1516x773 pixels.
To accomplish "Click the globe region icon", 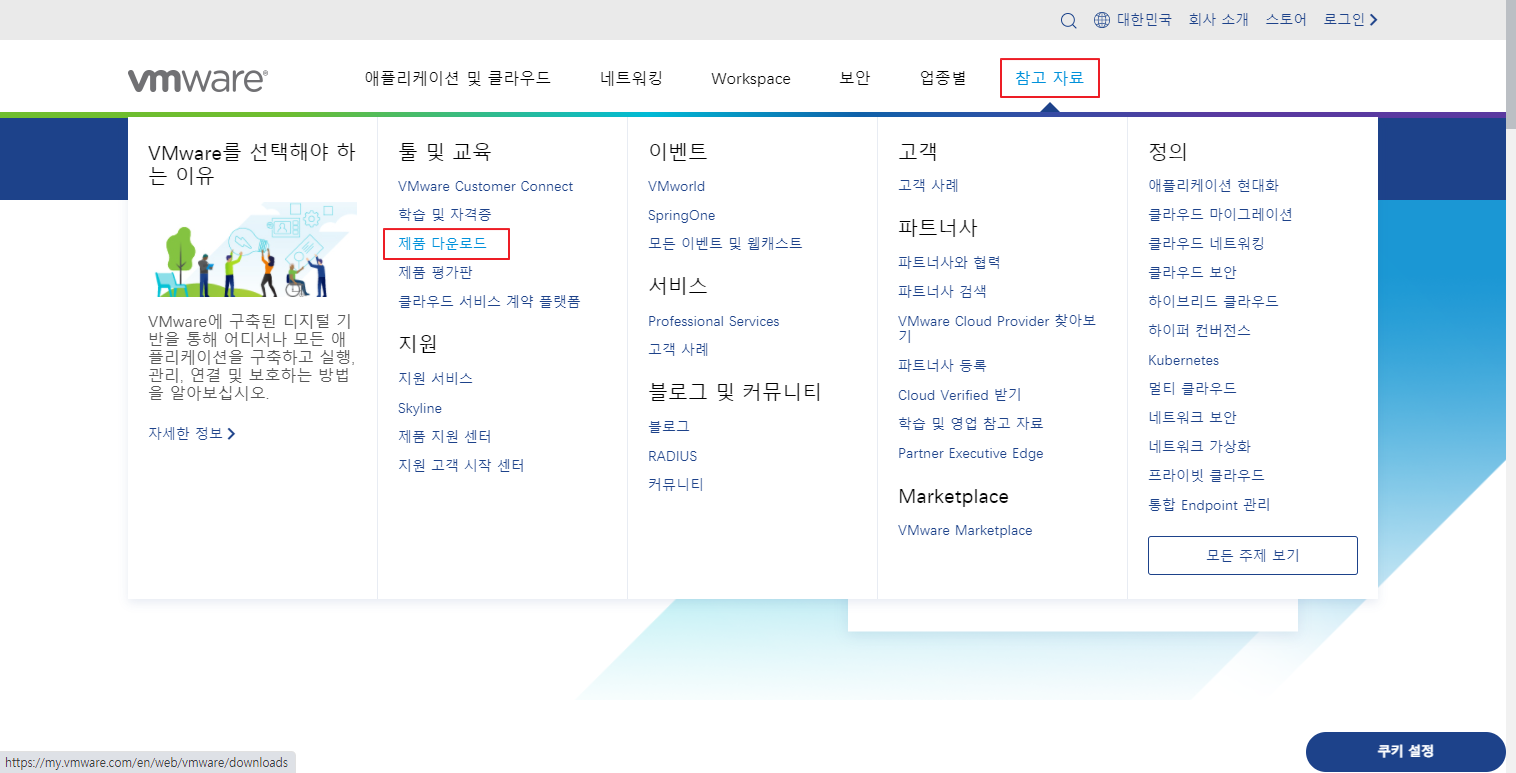I will (x=1102, y=20).
